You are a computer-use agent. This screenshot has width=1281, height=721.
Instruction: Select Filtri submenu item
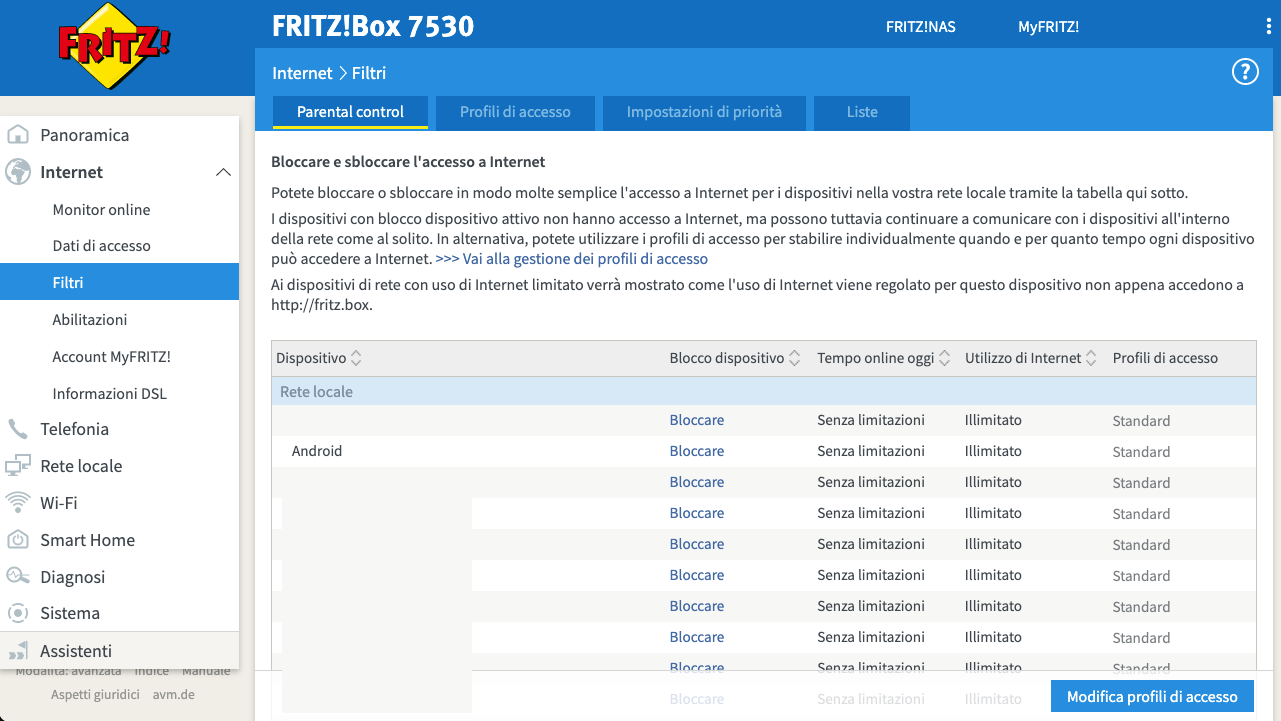tap(120, 282)
